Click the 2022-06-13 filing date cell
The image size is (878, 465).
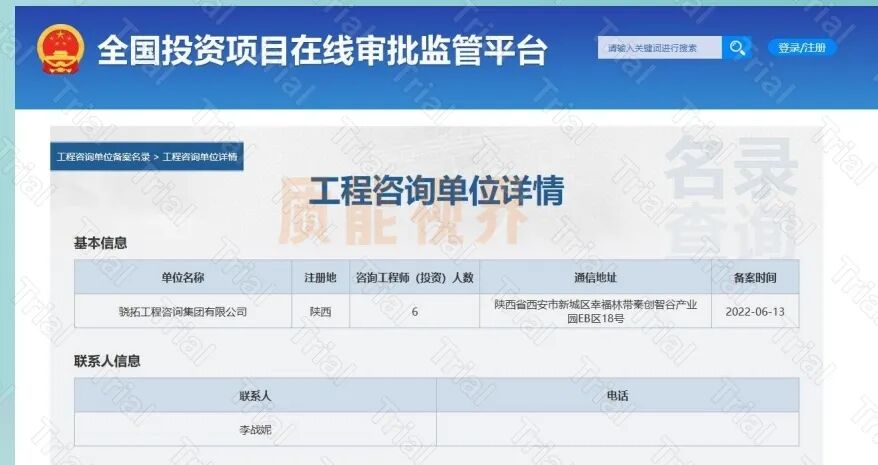click(755, 311)
